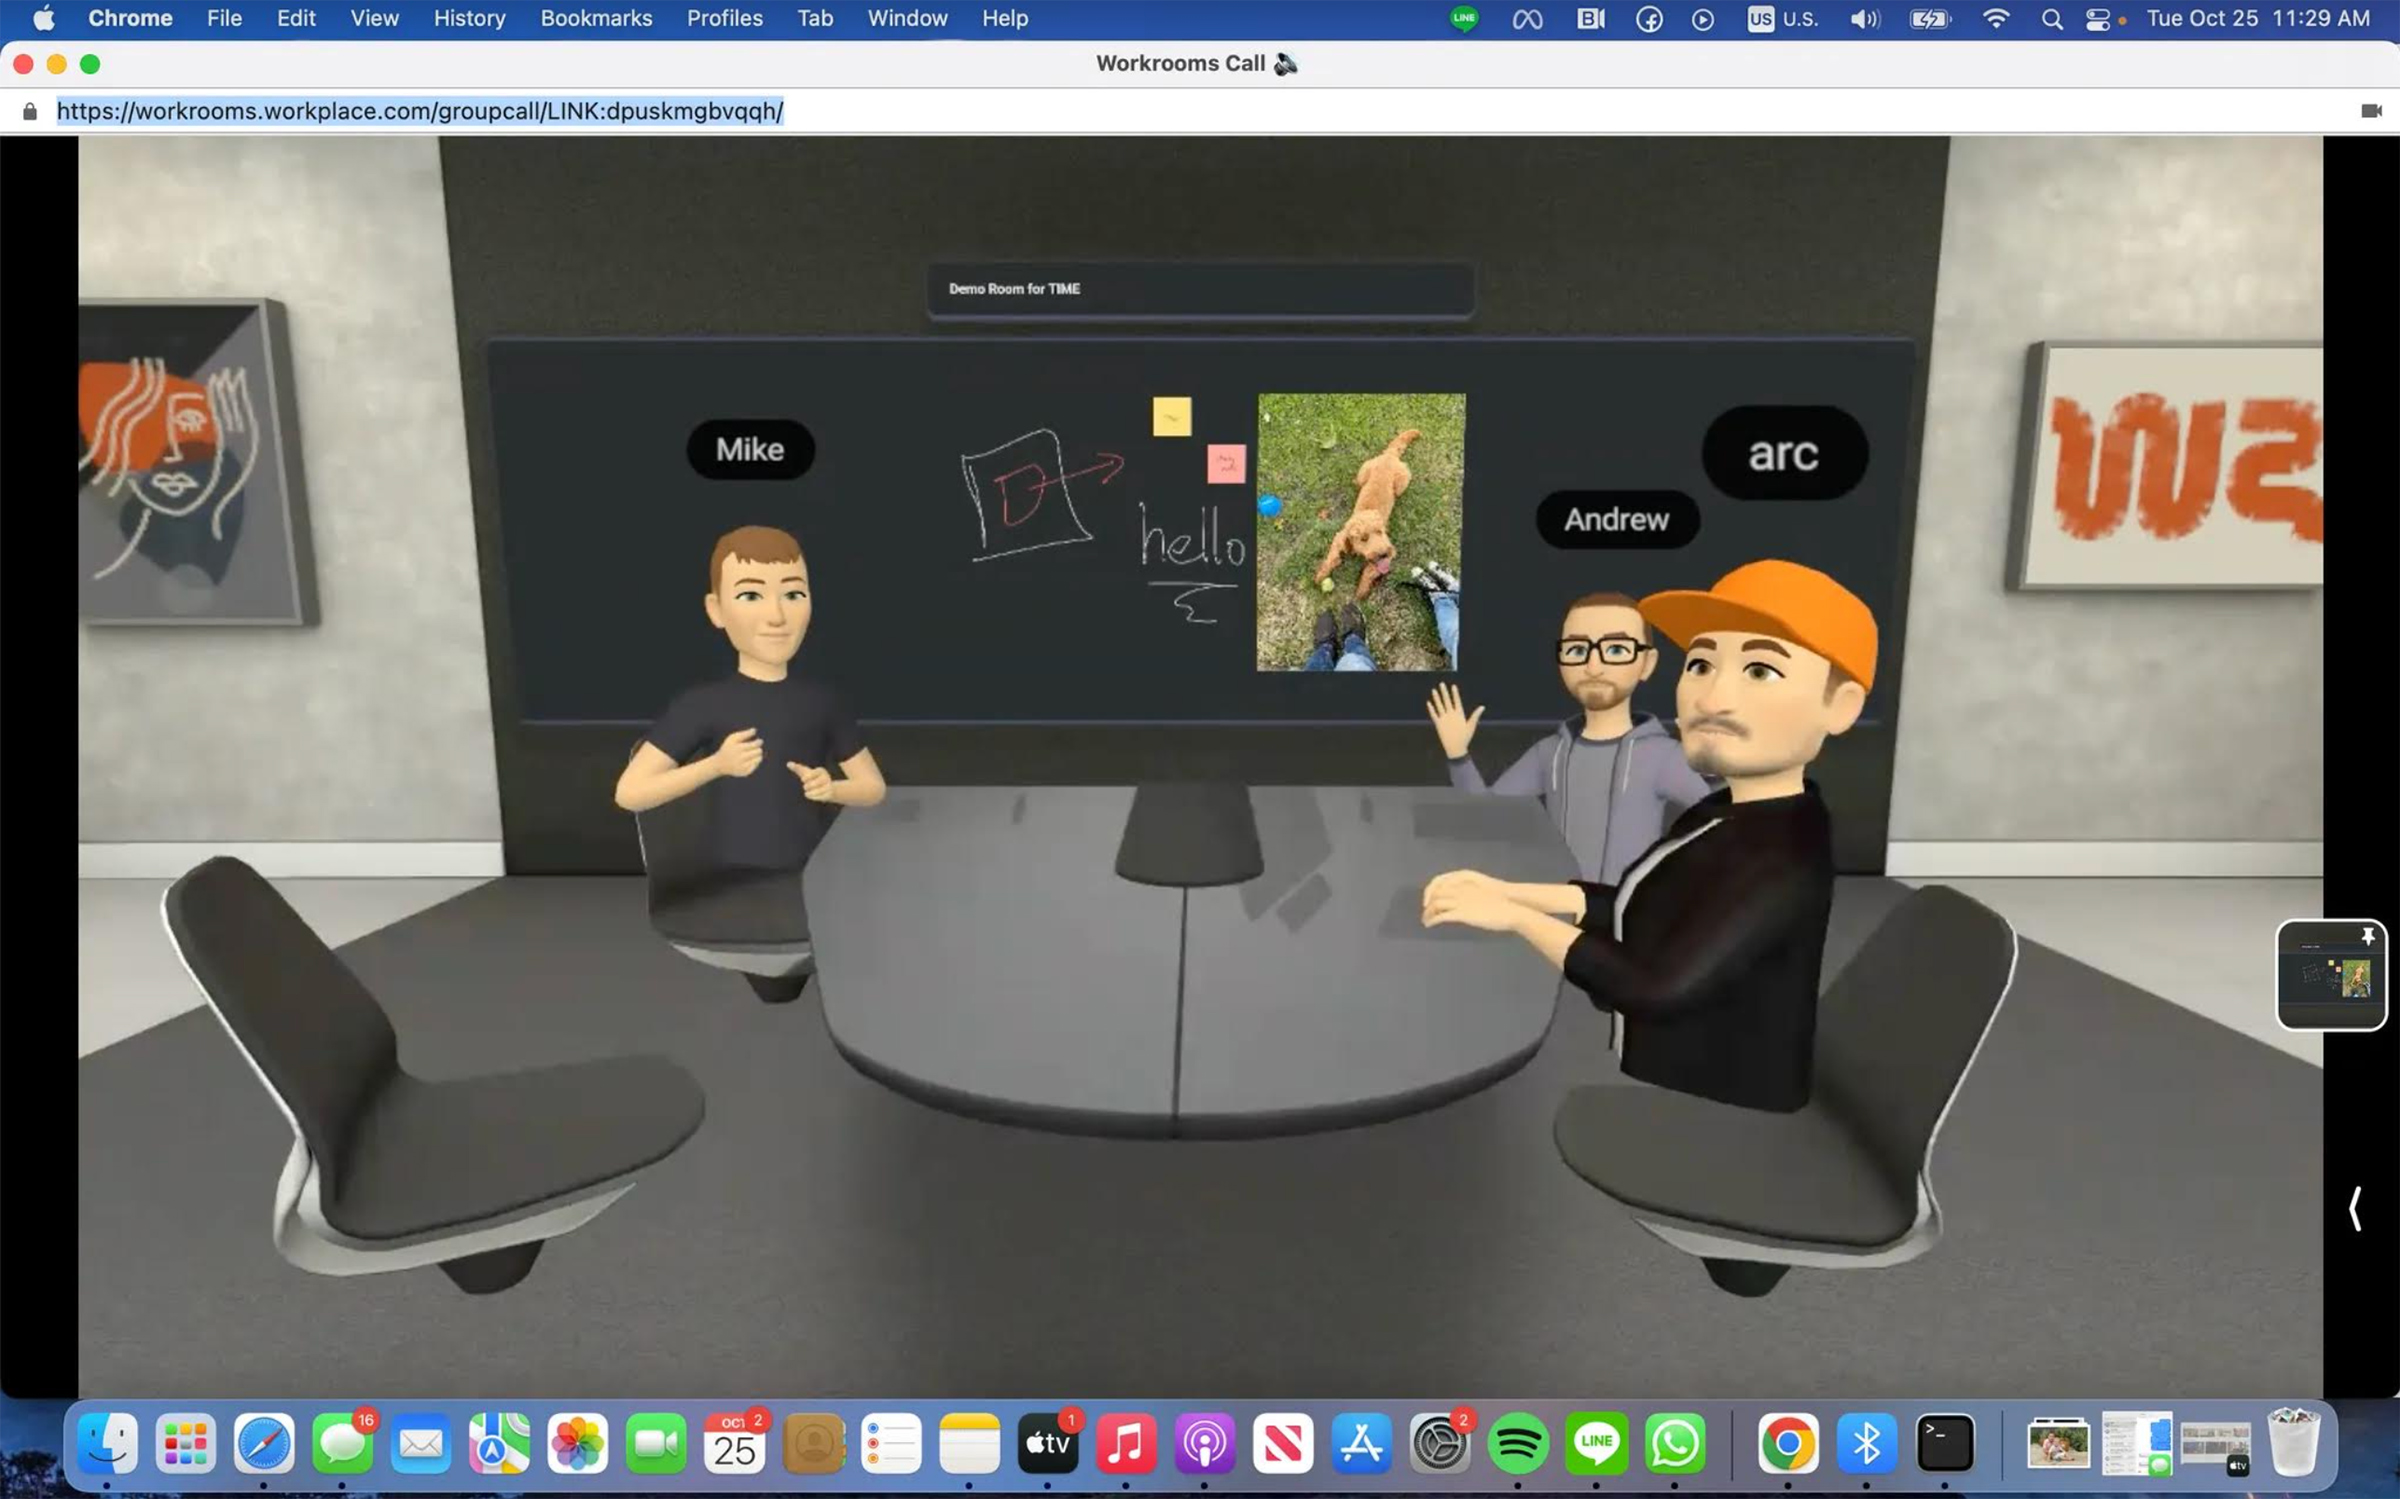Image resolution: width=2400 pixels, height=1499 pixels.
Task: Open Photos app from the Dock
Action: (x=577, y=1443)
